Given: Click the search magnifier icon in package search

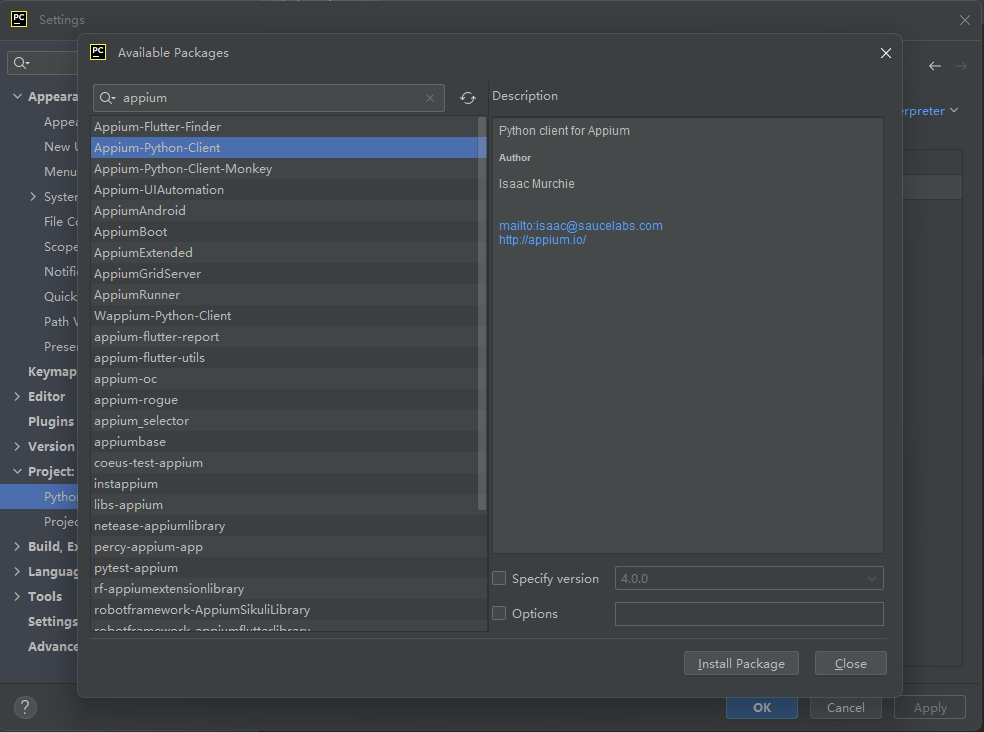Looking at the screenshot, I should coord(107,98).
